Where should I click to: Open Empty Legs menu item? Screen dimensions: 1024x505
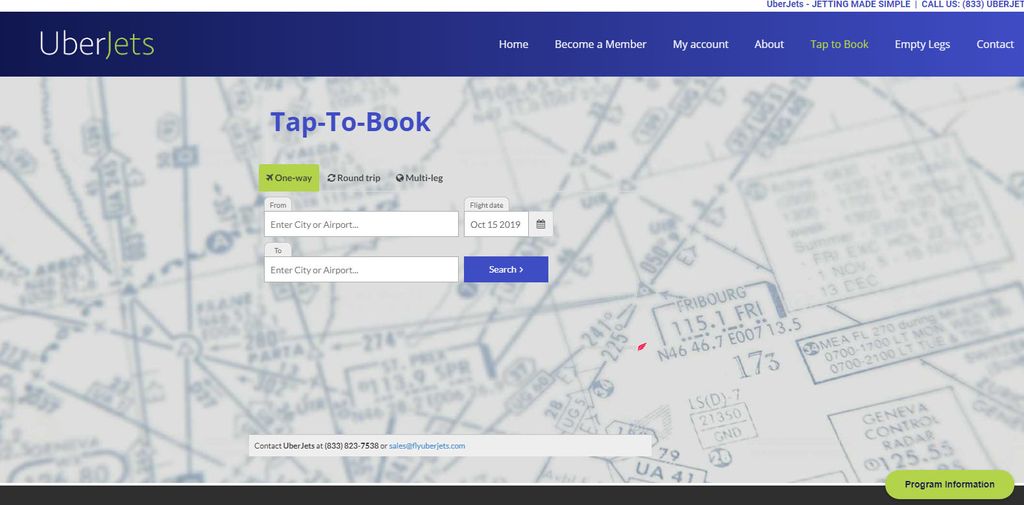(x=922, y=44)
